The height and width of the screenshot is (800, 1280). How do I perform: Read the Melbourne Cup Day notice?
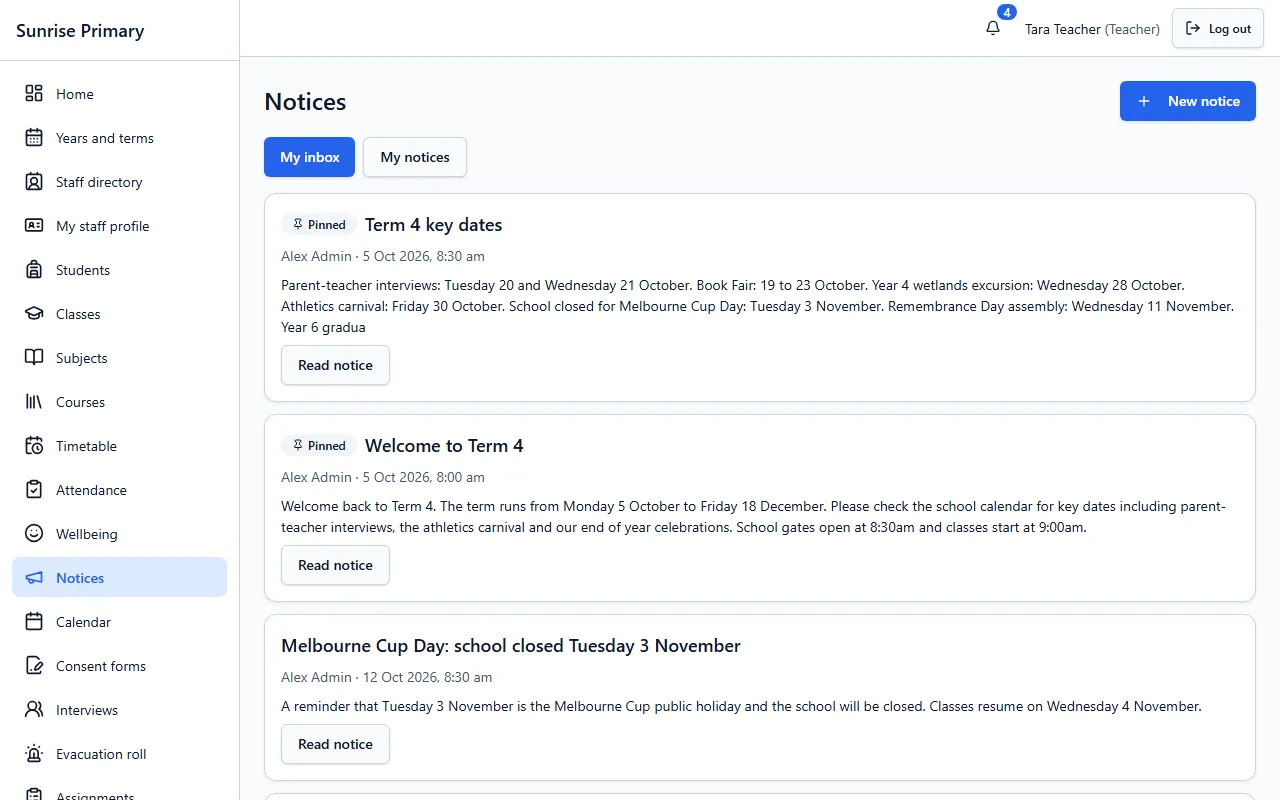(x=335, y=744)
